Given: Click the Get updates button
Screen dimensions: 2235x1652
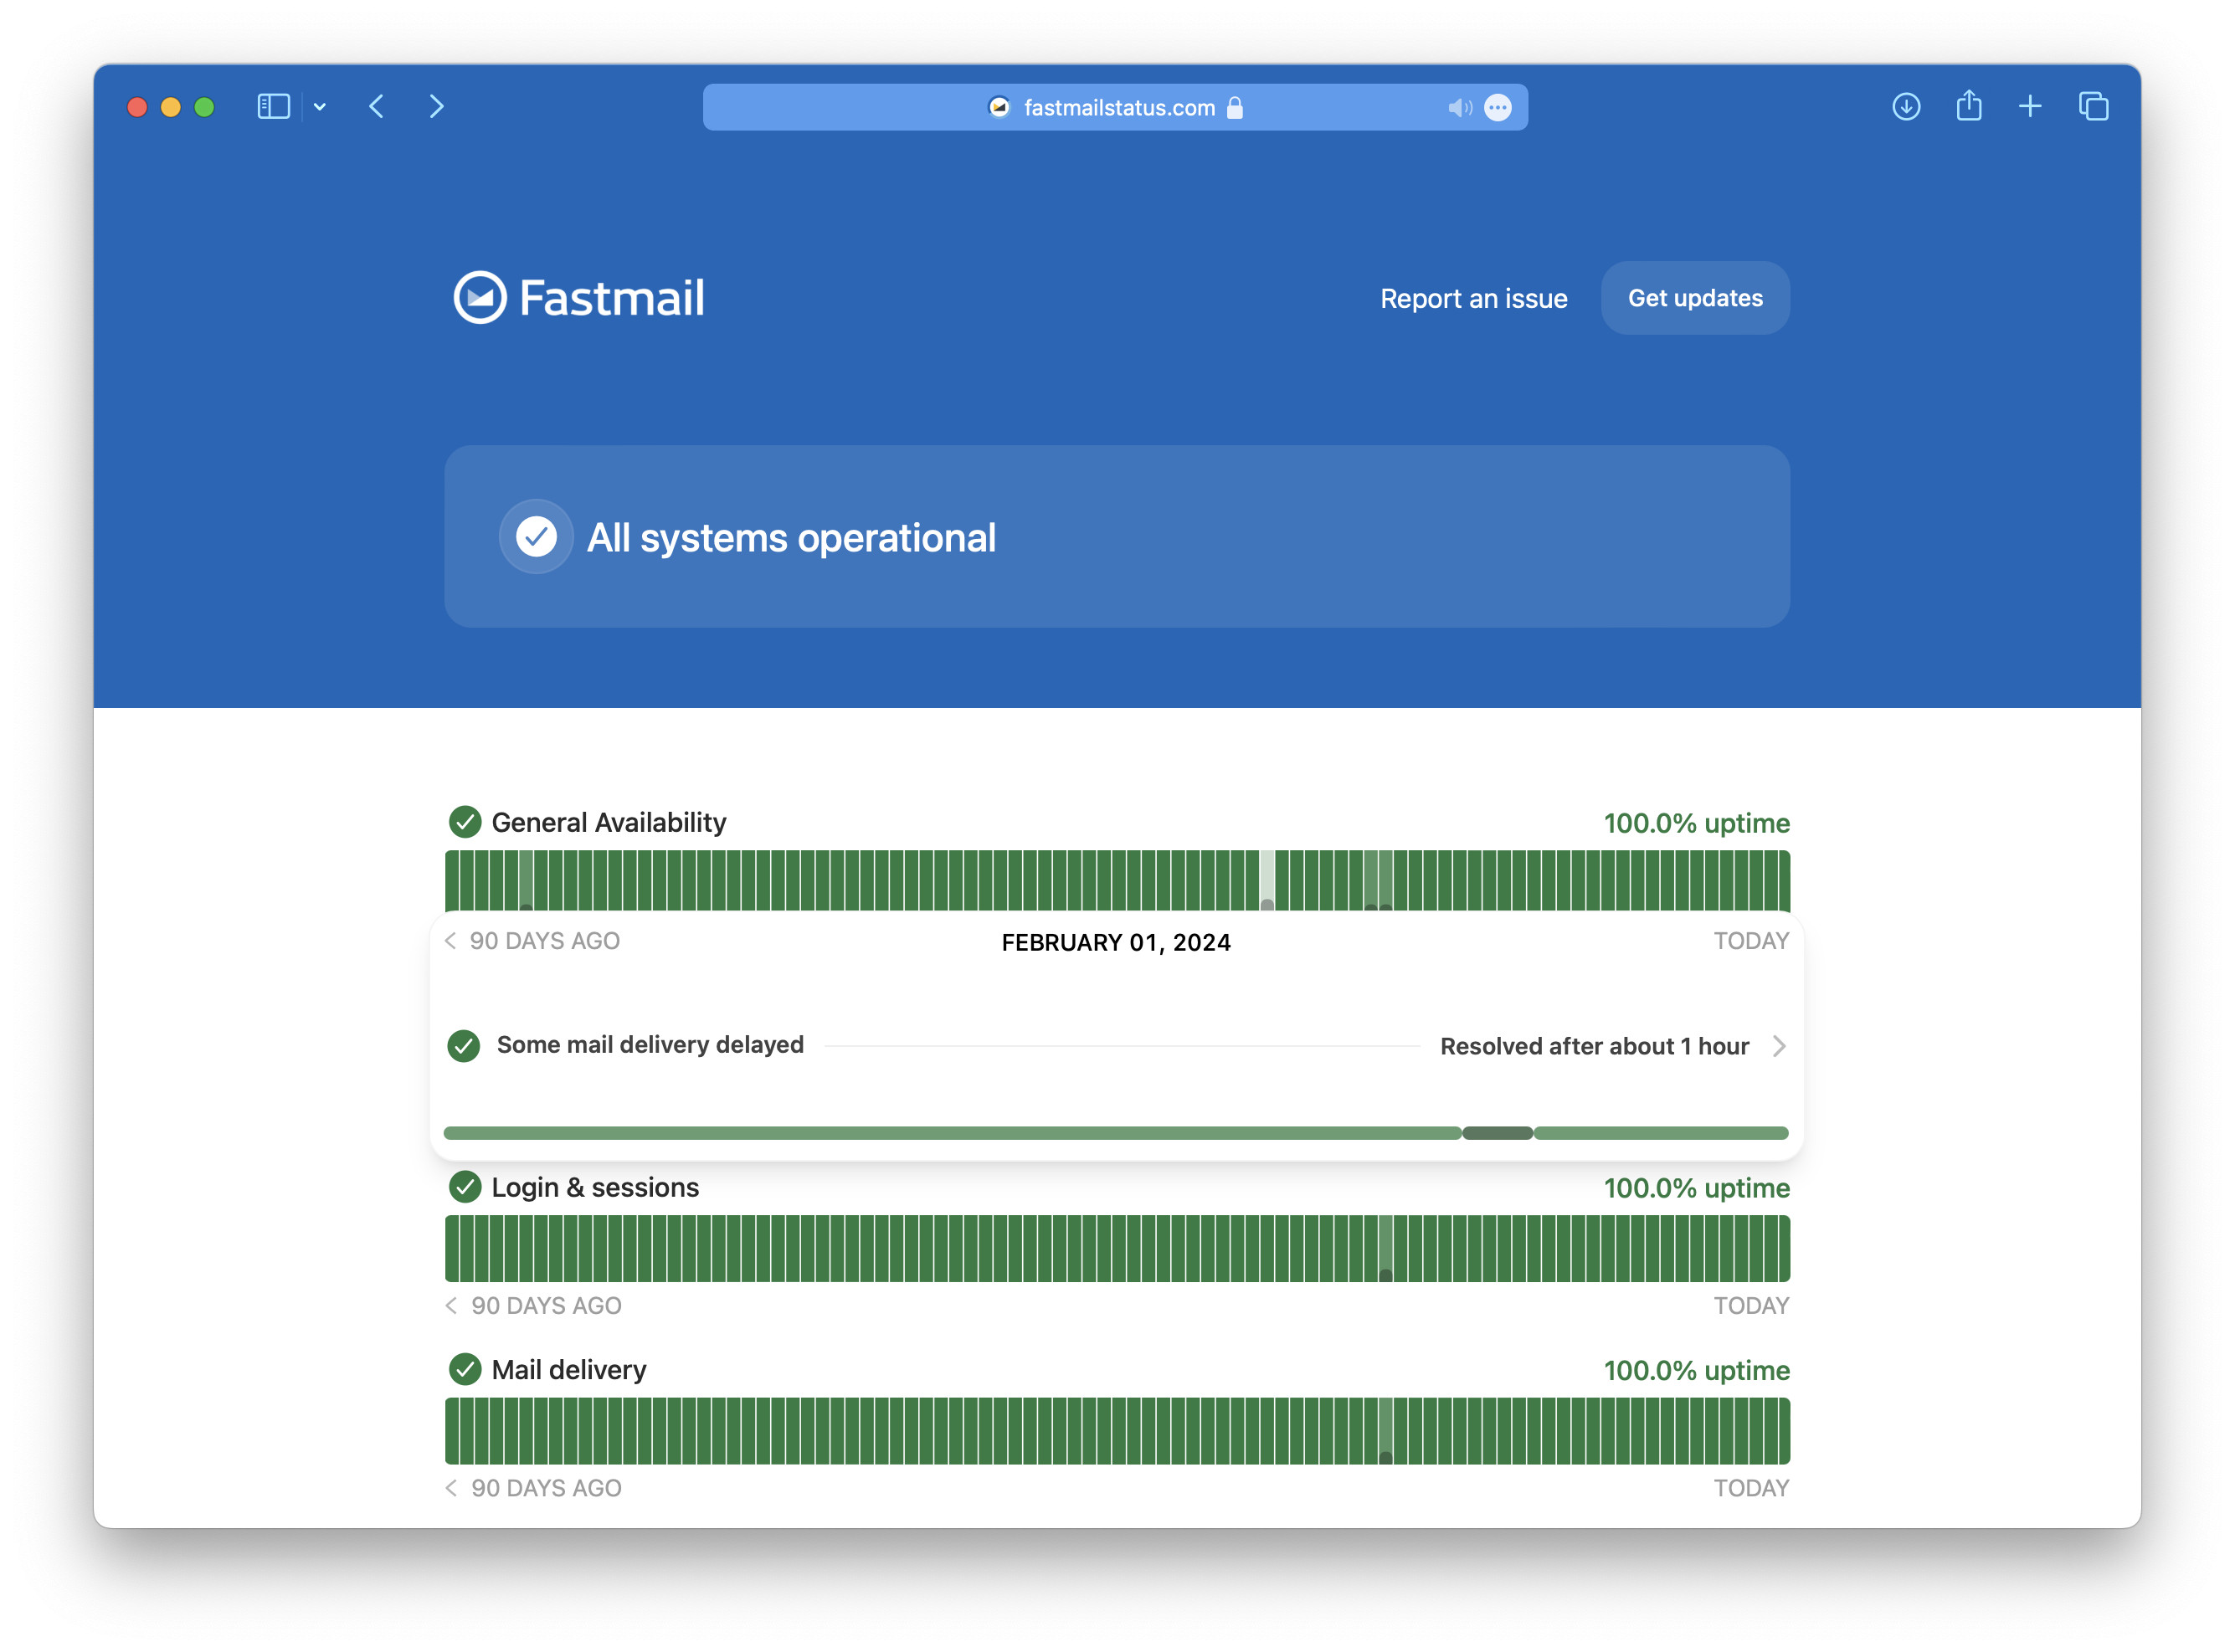Looking at the screenshot, I should (x=1694, y=298).
